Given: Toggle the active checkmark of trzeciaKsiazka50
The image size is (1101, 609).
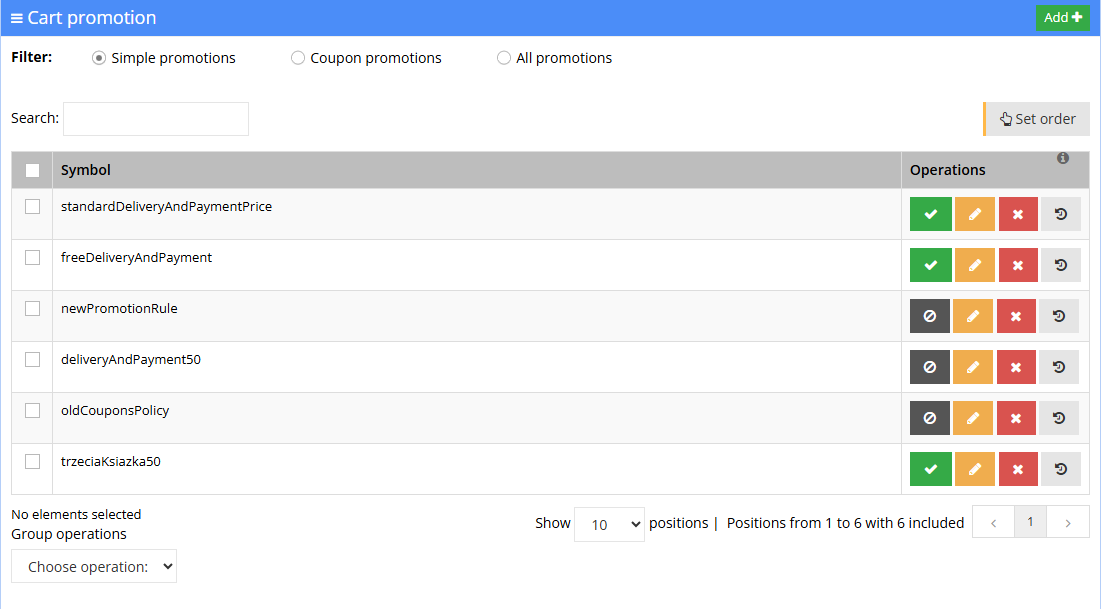Looking at the screenshot, I should point(930,469).
